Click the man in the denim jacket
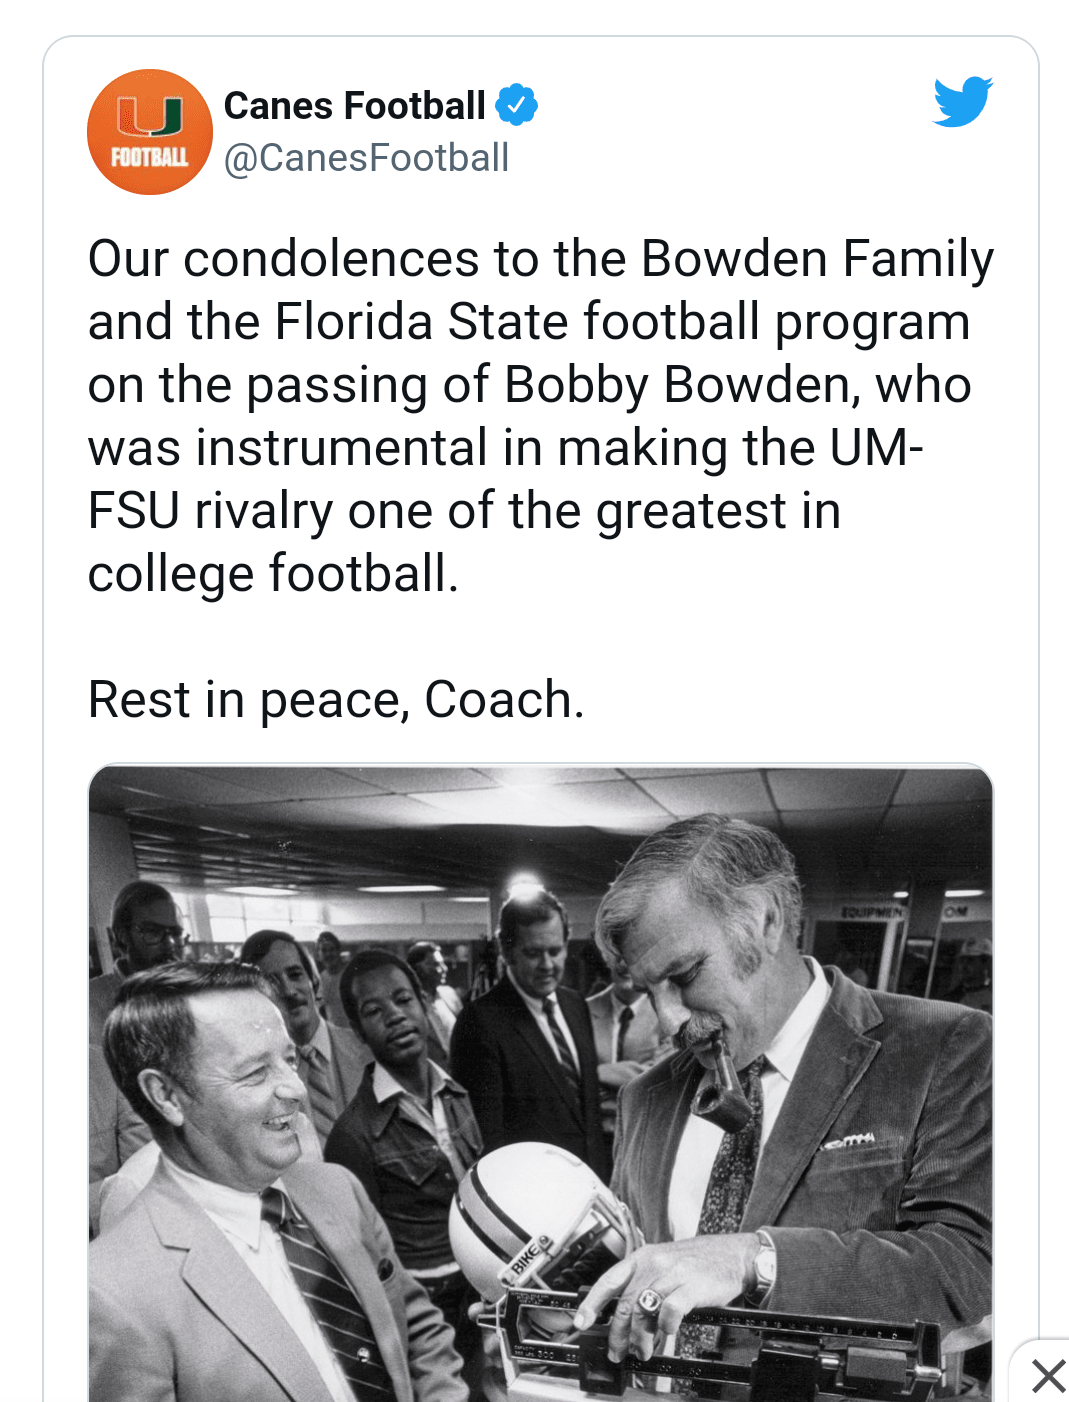This screenshot has width=1069, height=1402. (x=400, y=1080)
